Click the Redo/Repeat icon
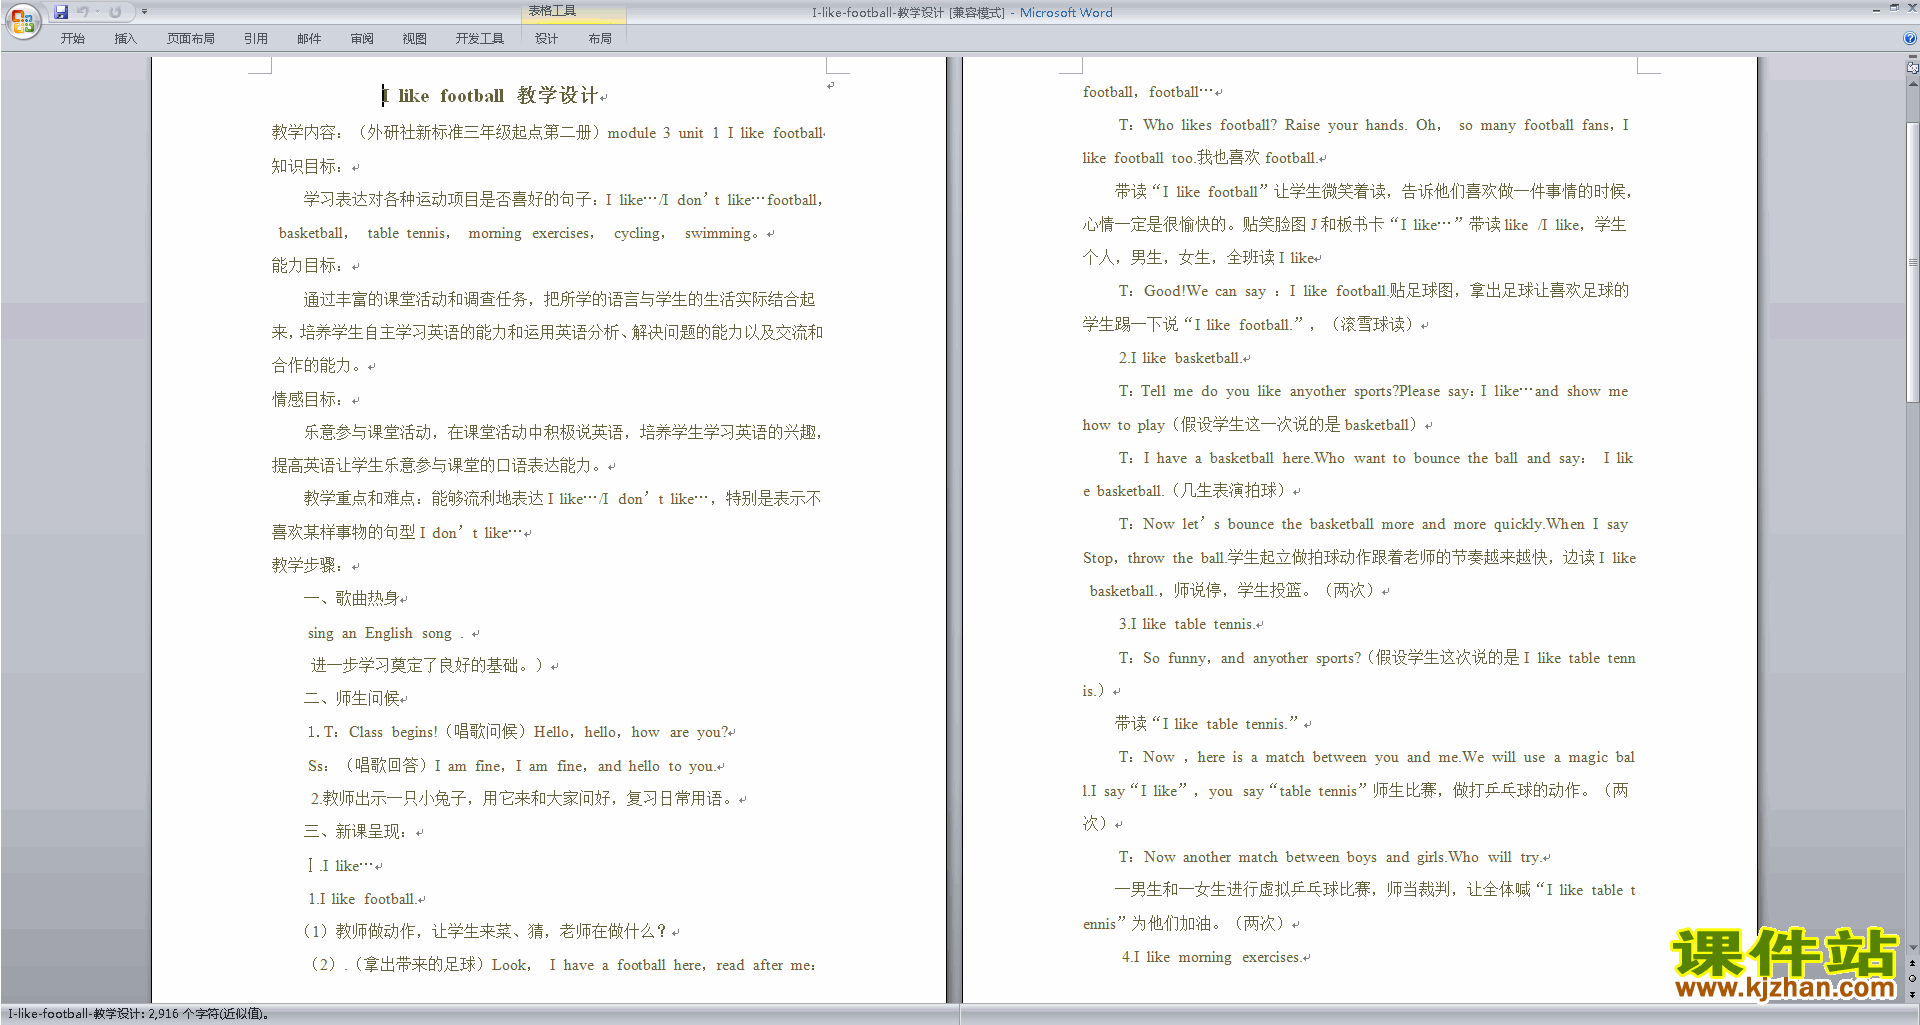The height and width of the screenshot is (1025, 1920). (115, 12)
